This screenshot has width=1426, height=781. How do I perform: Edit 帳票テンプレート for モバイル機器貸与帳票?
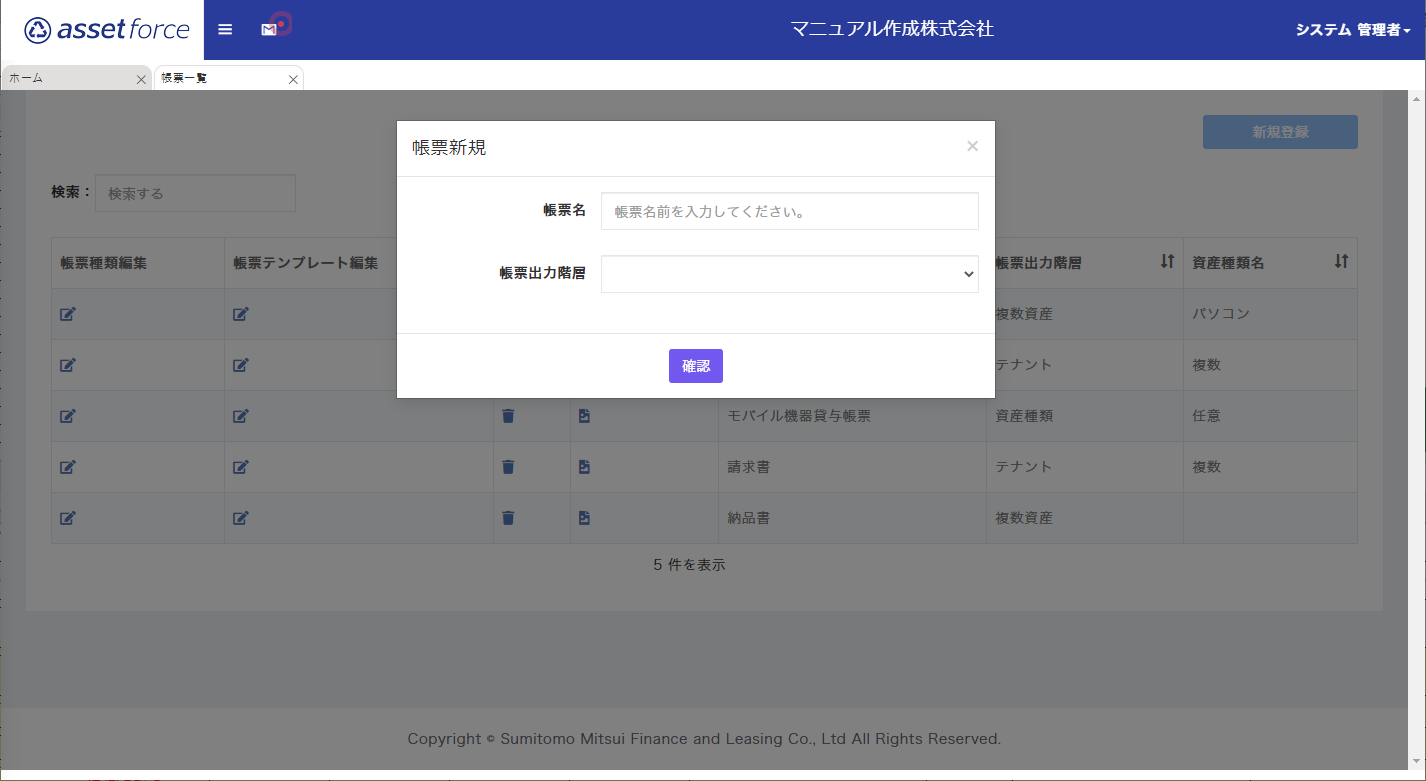(x=241, y=416)
